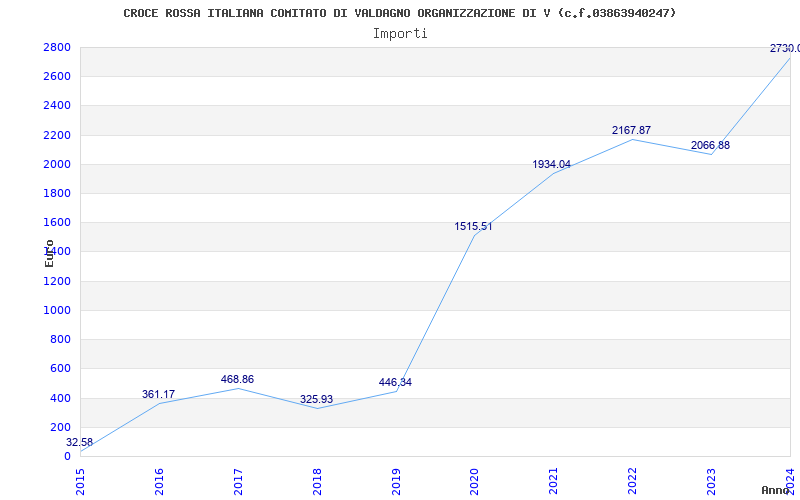Click y-axis value 1200
This screenshot has height=500, width=800.
click(57, 281)
